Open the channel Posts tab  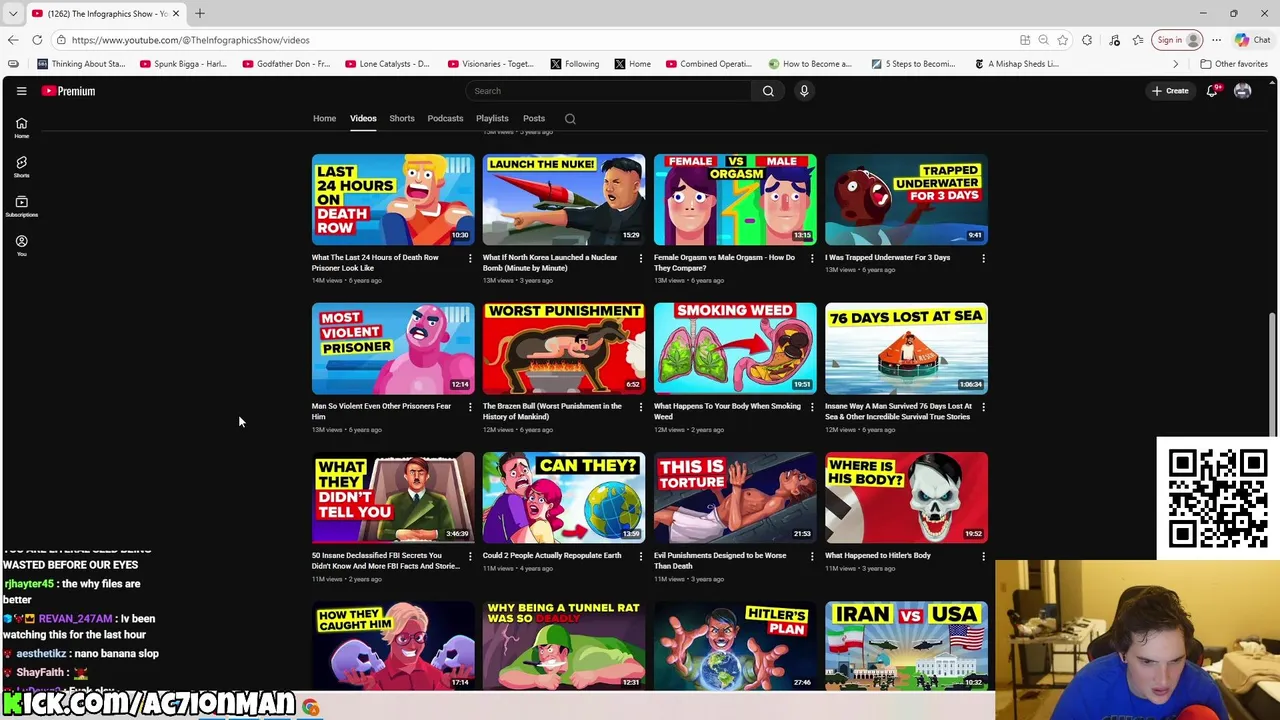pos(534,119)
